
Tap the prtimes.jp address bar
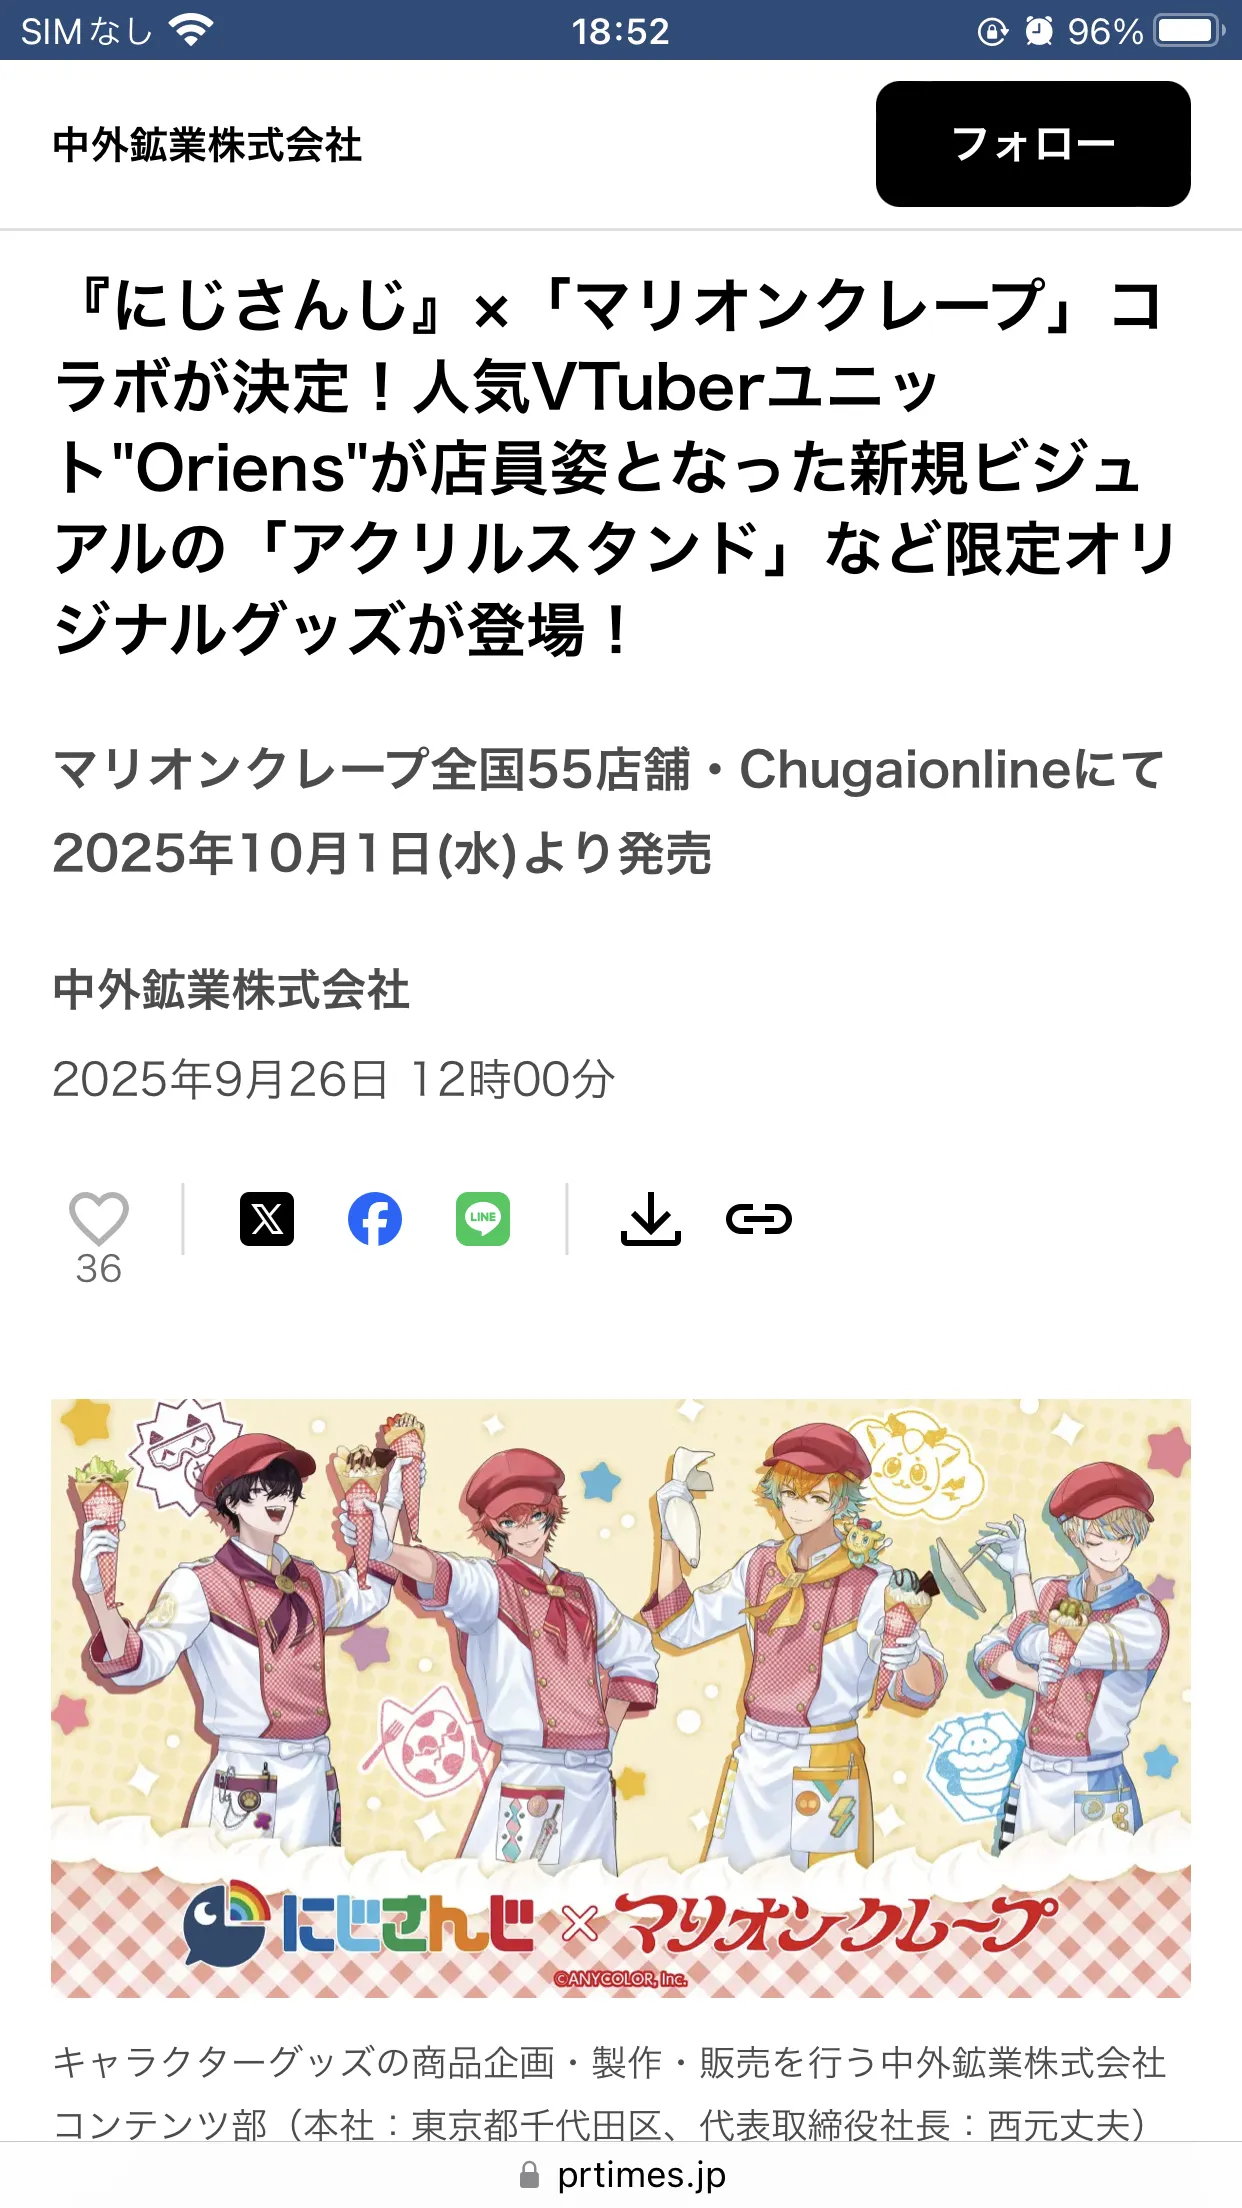pos(621,2175)
